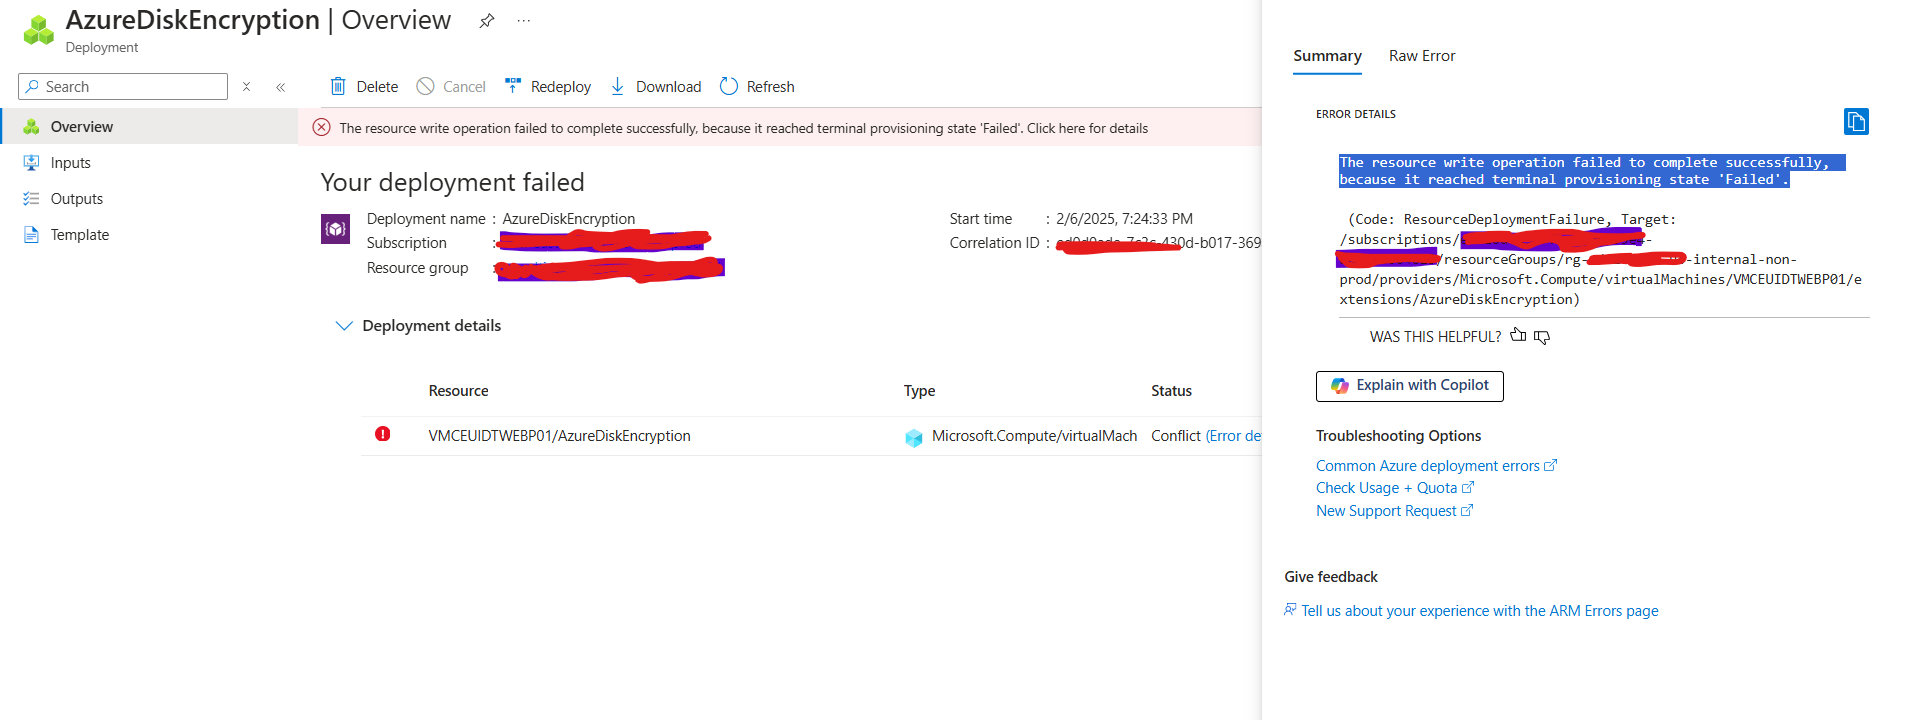Click the deployment purple package icon

tap(336, 229)
